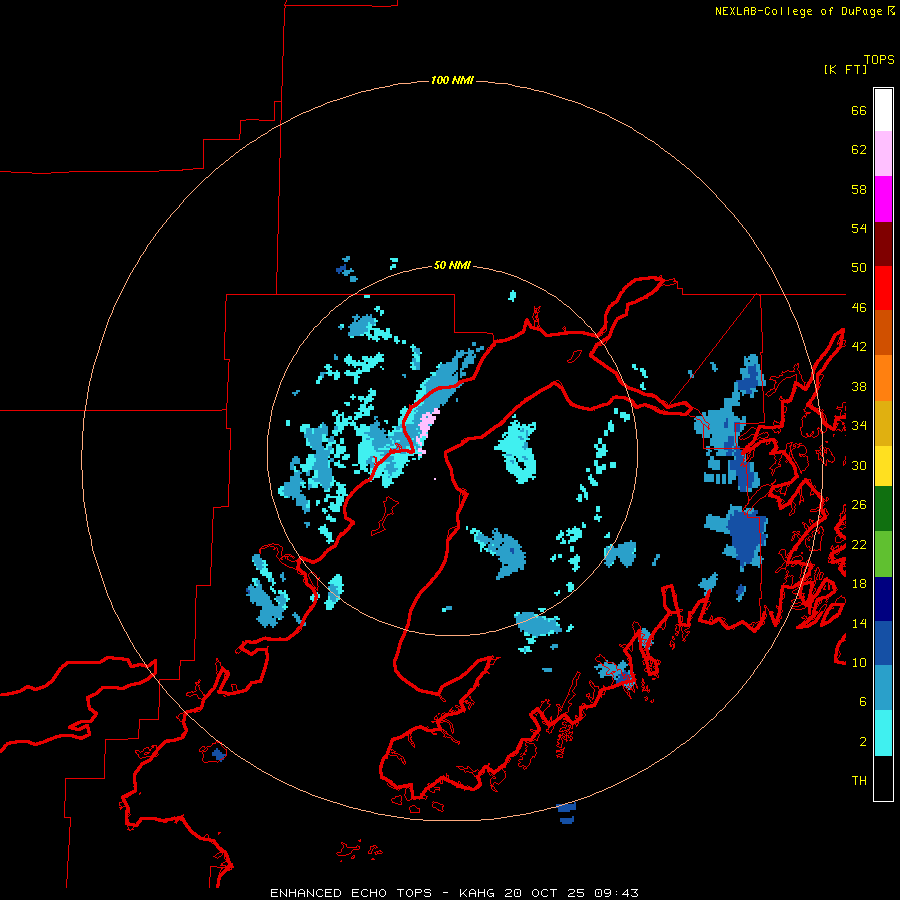Click the medium blue scale swatch
The height and width of the screenshot is (900, 900).
(x=883, y=643)
